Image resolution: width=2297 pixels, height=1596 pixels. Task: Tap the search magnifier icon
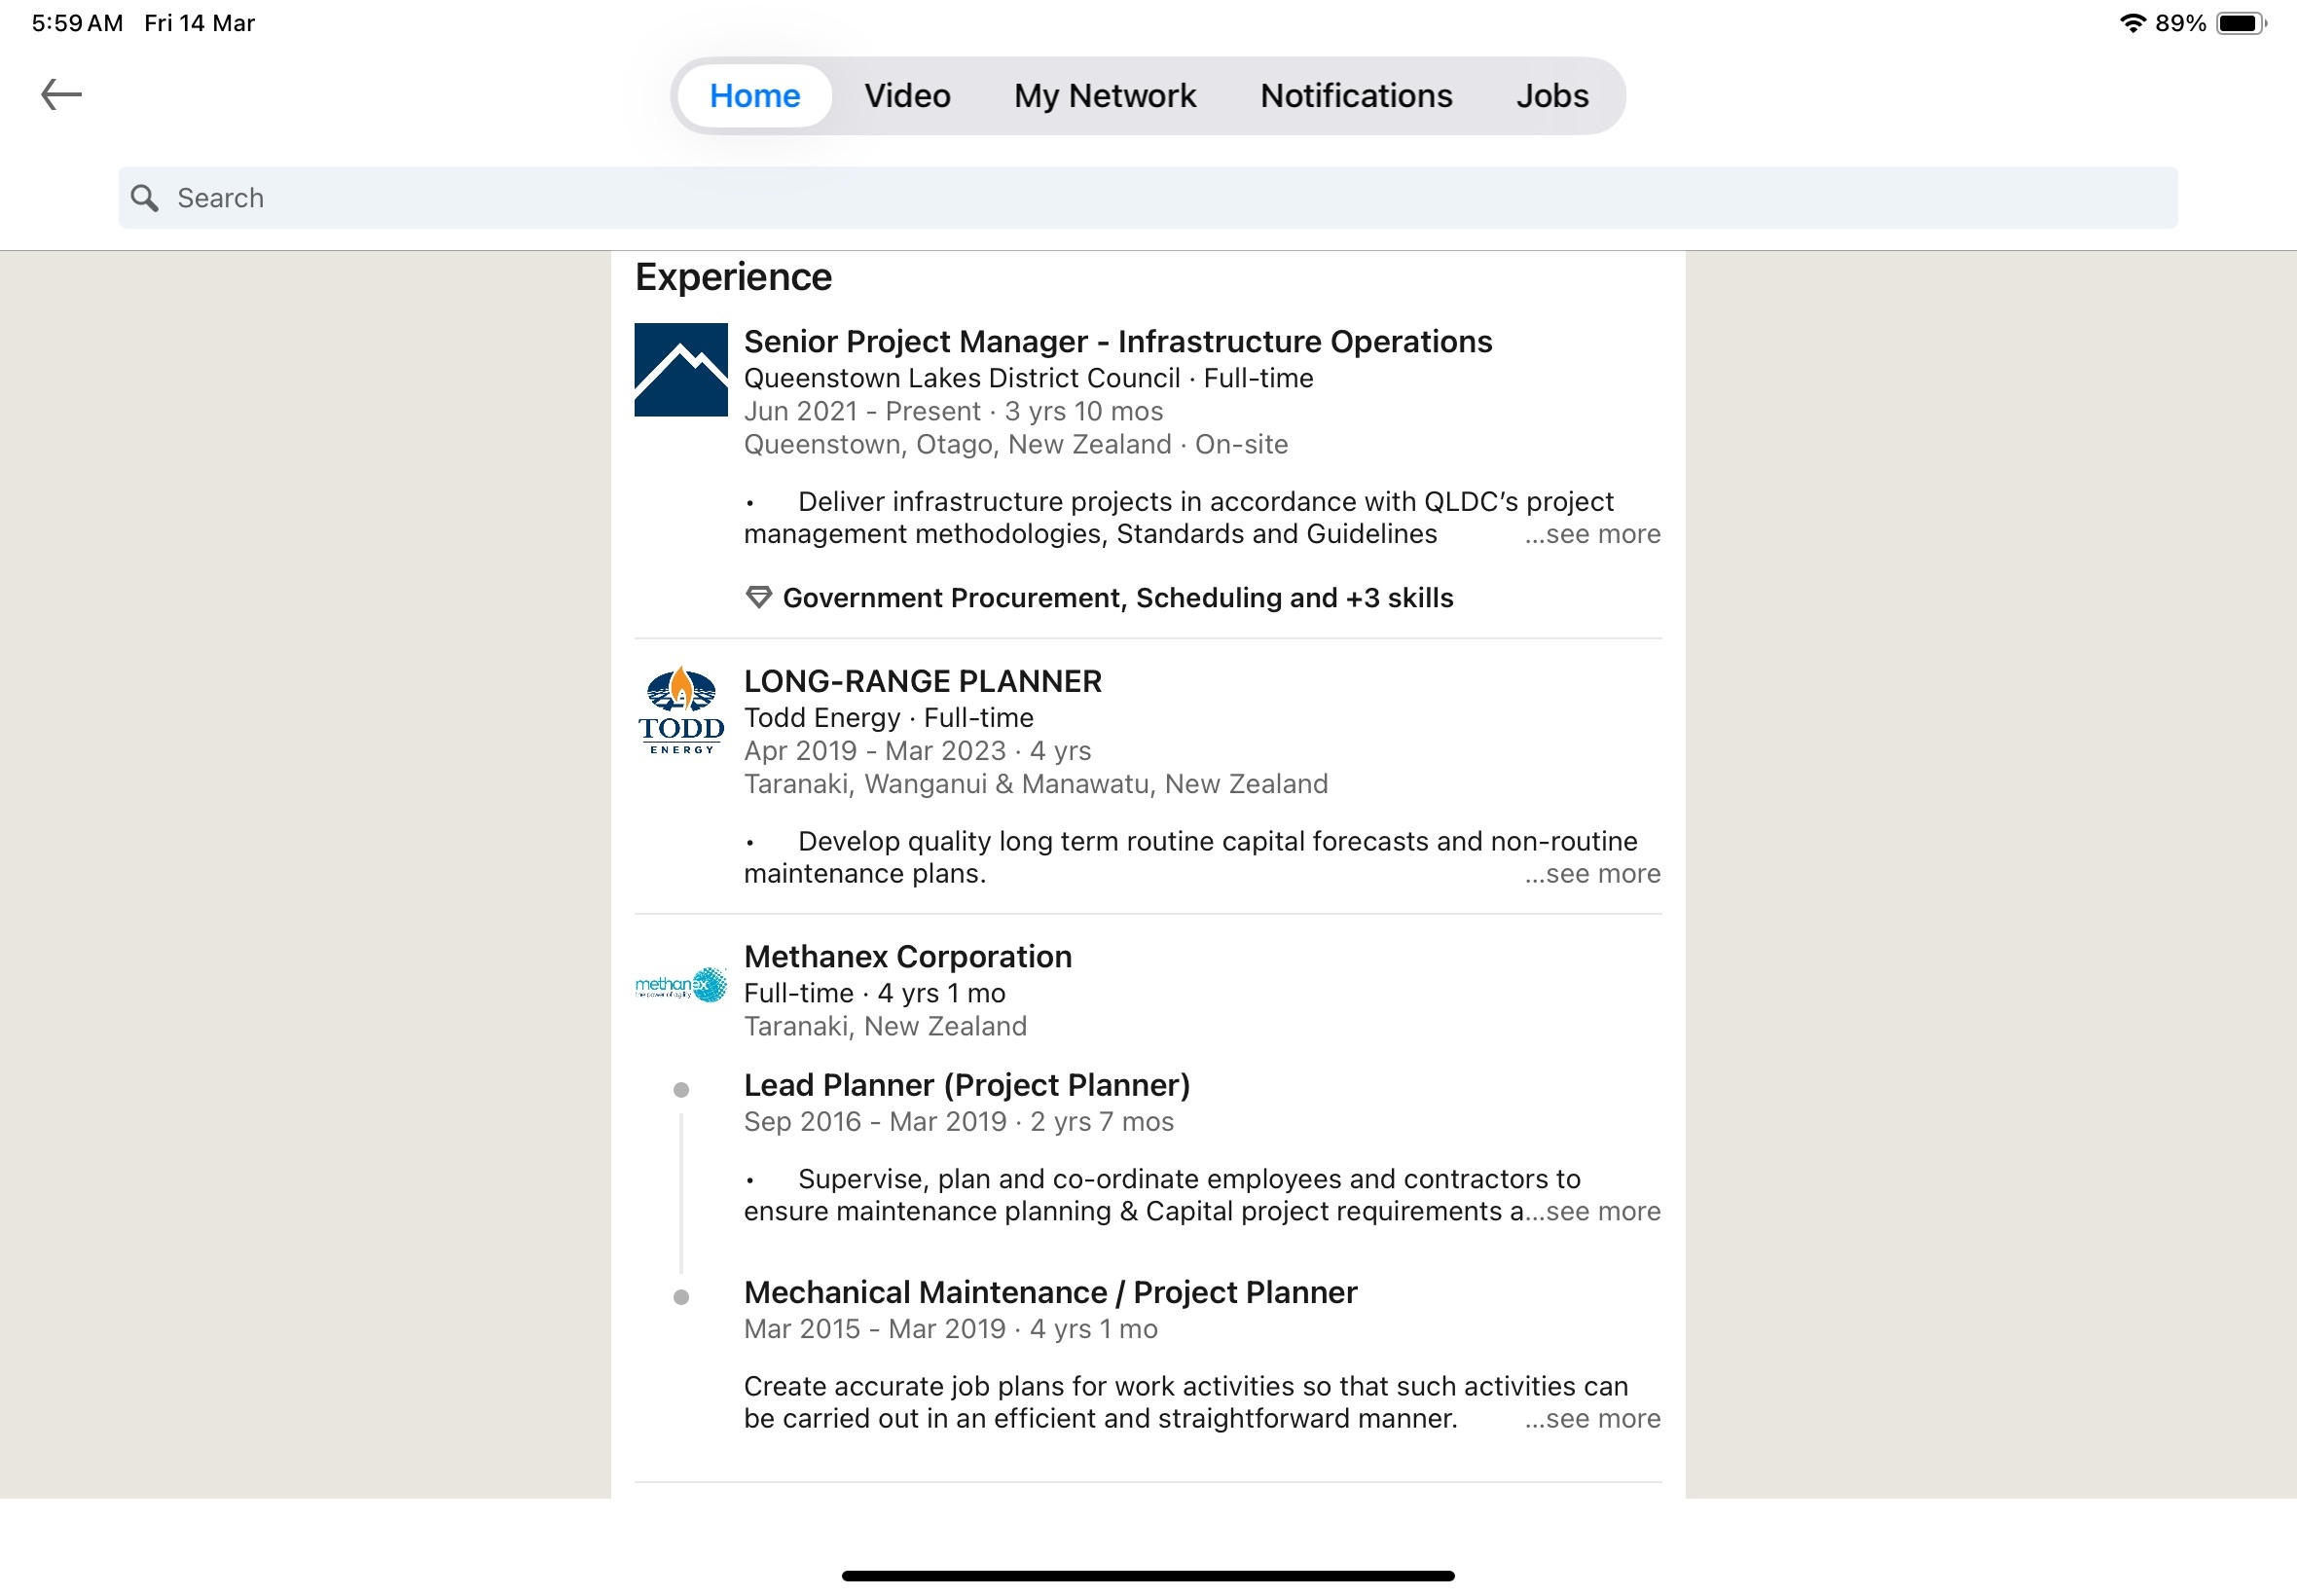pyautogui.click(x=145, y=198)
